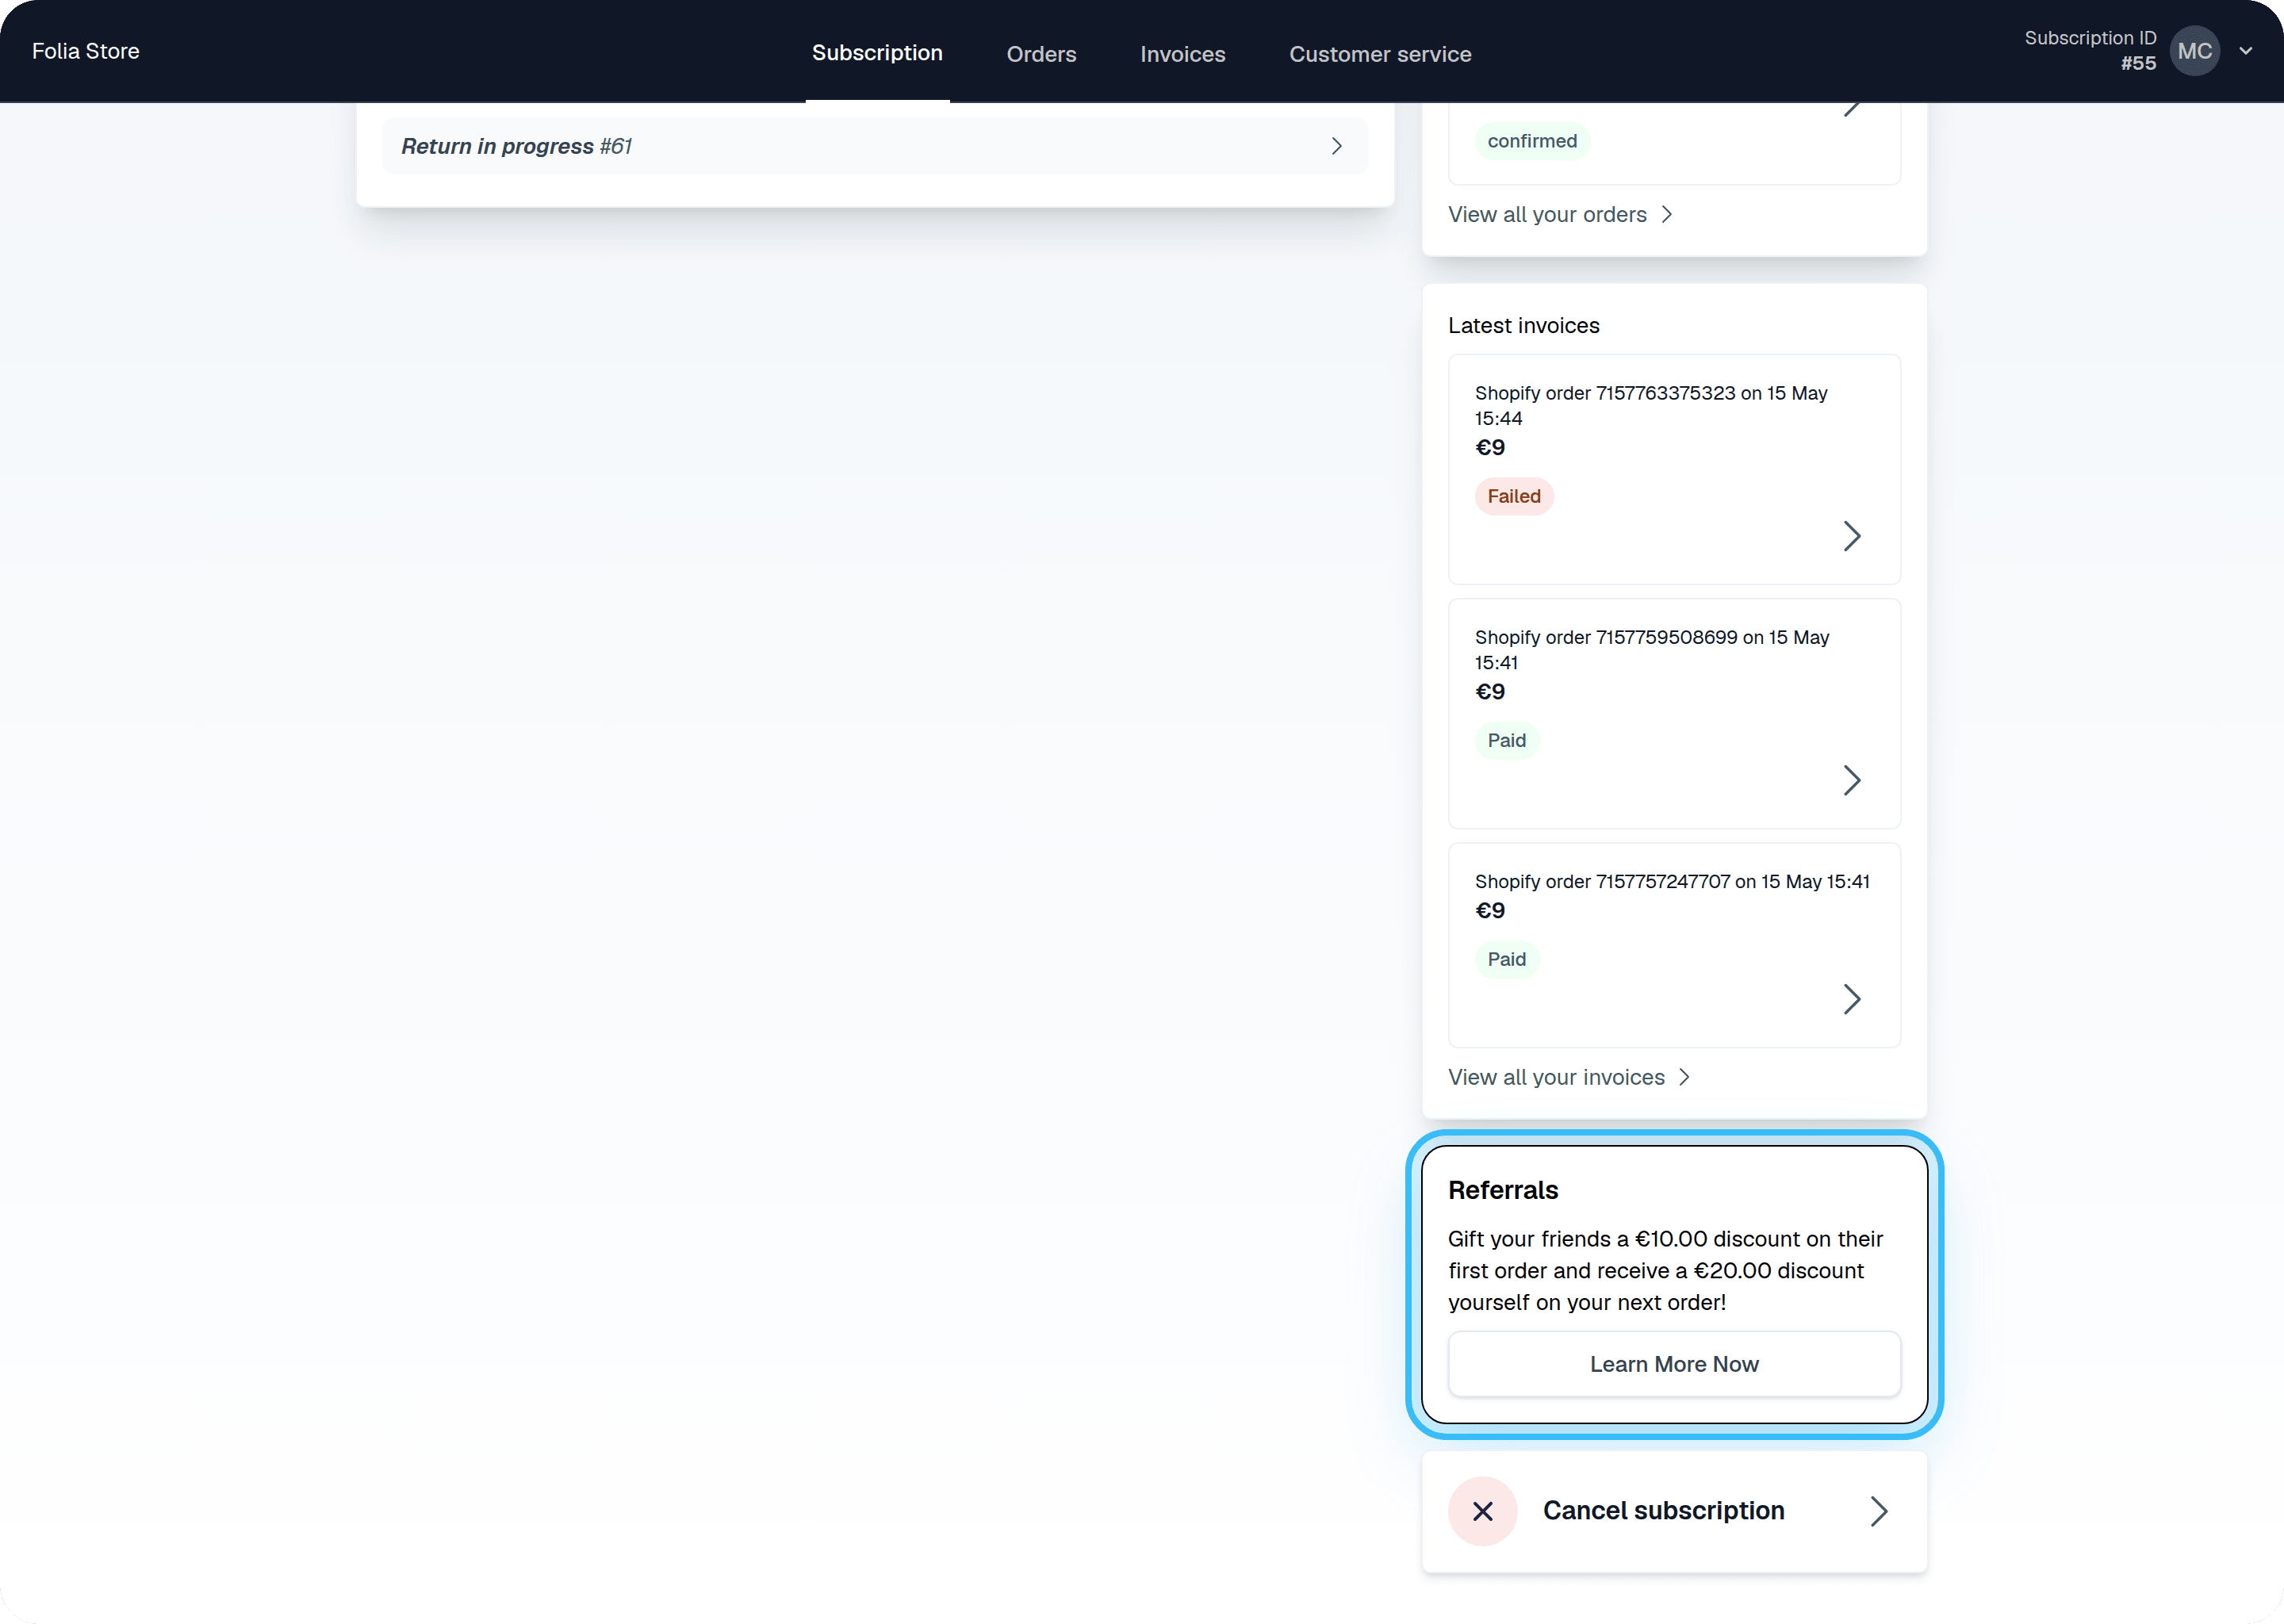Click chevron on invoice 7157763375323
This screenshot has height=1624, width=2284.
pyautogui.click(x=1851, y=536)
